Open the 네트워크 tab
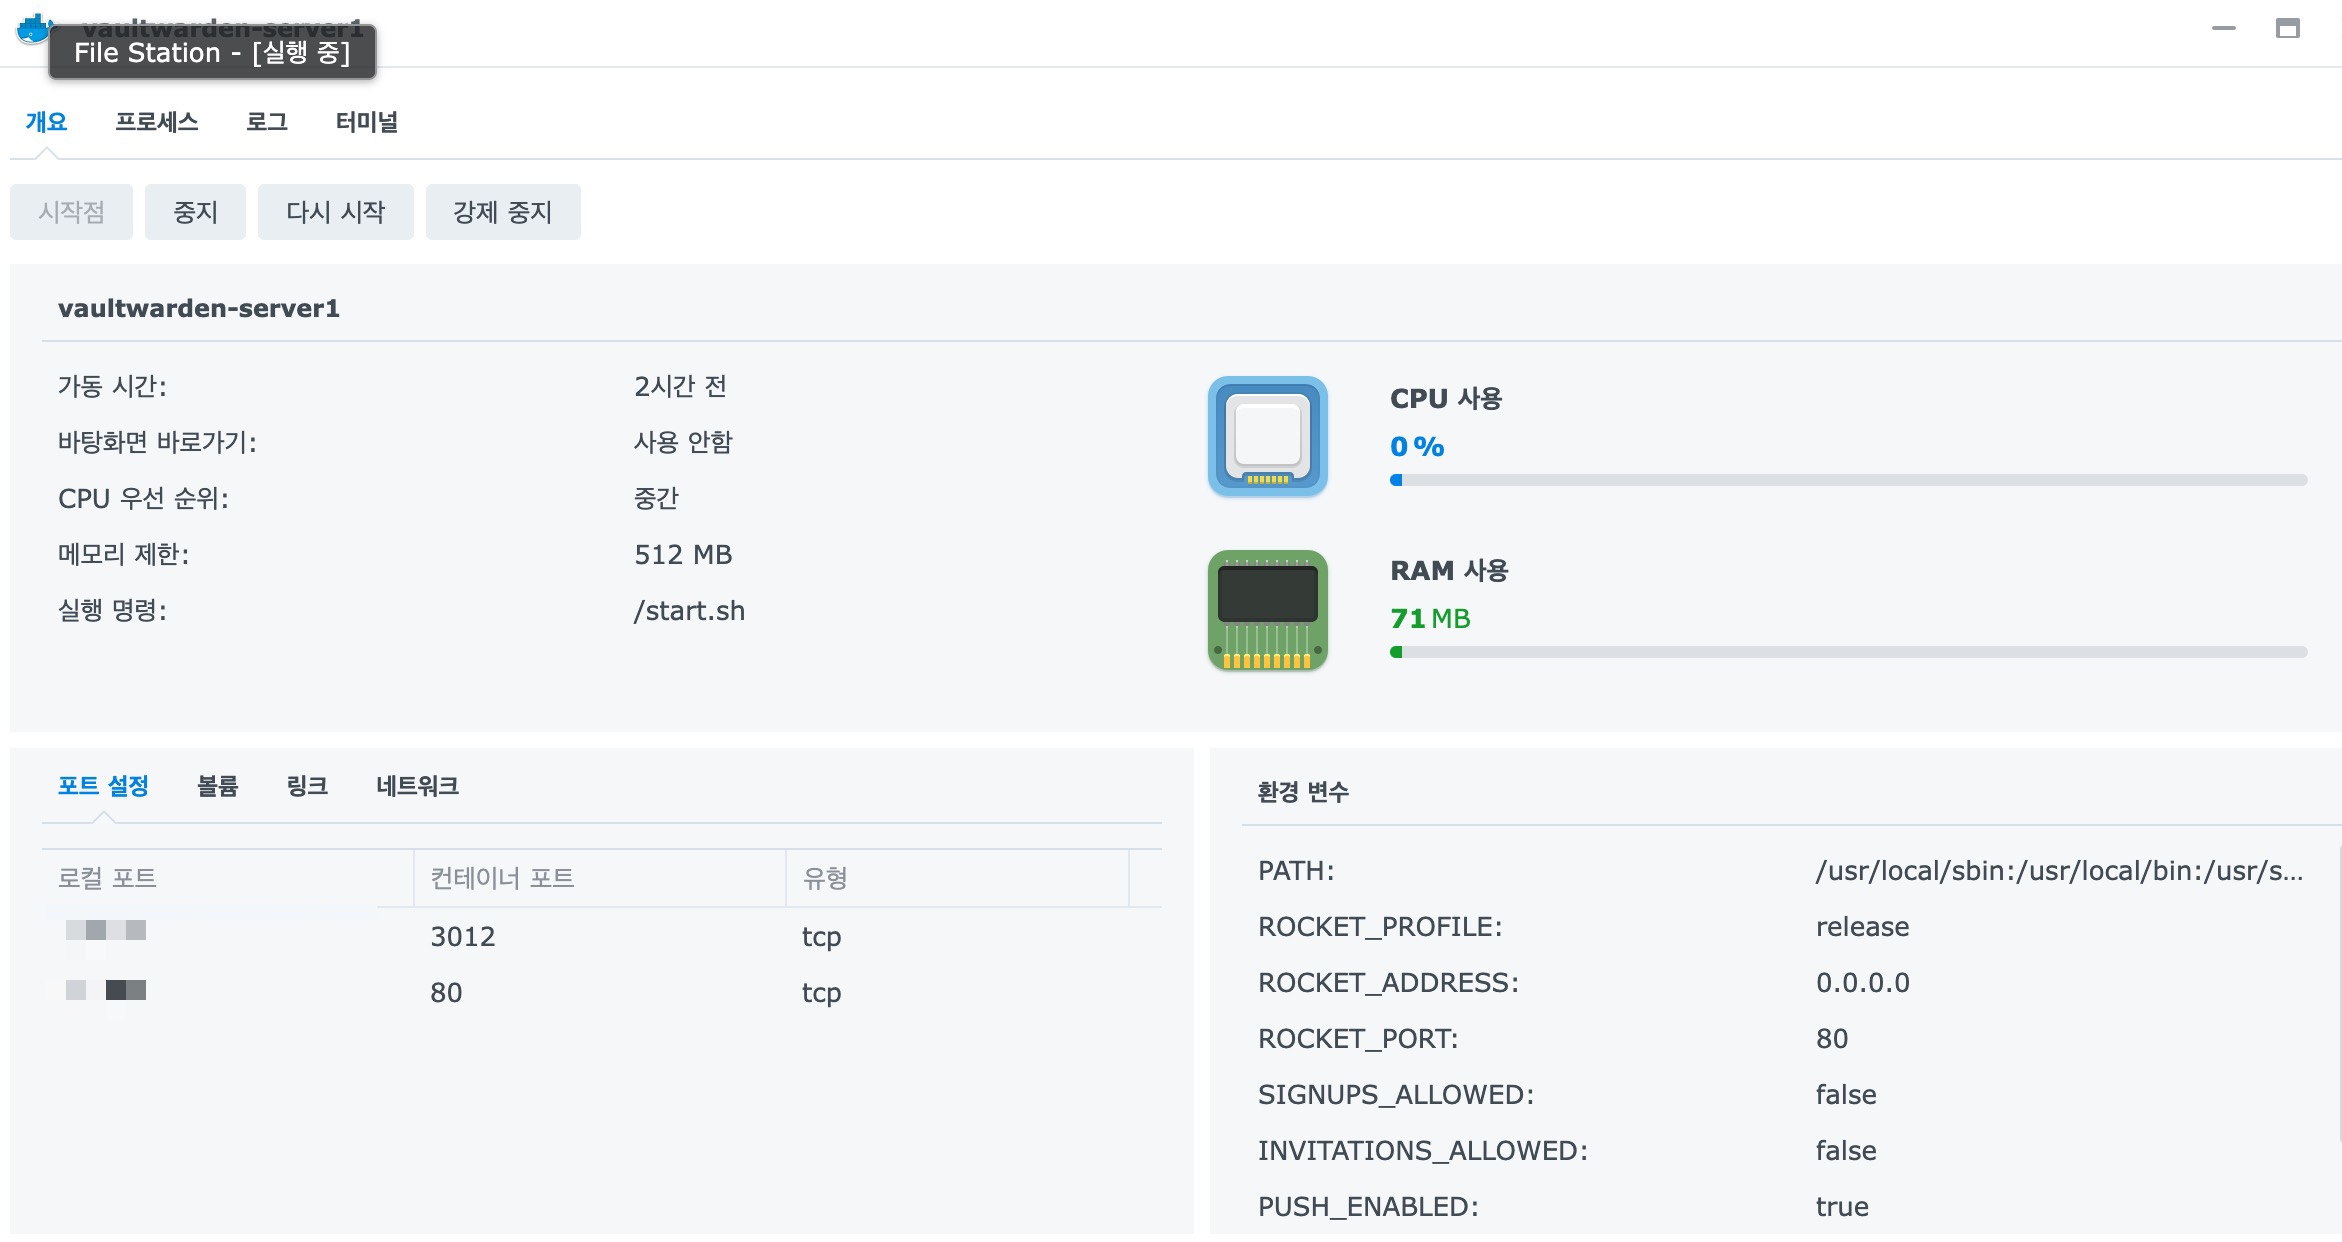2342x1242 pixels. [x=417, y=786]
